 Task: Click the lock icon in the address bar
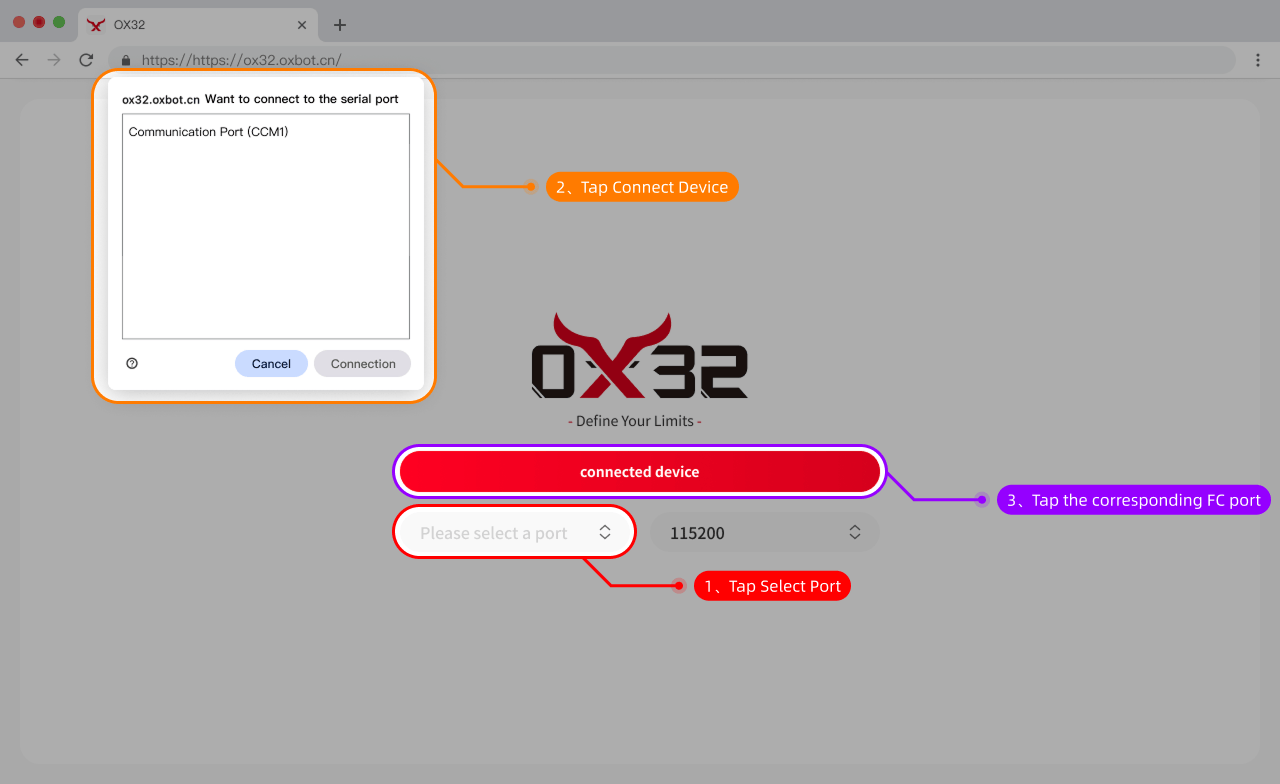(126, 60)
